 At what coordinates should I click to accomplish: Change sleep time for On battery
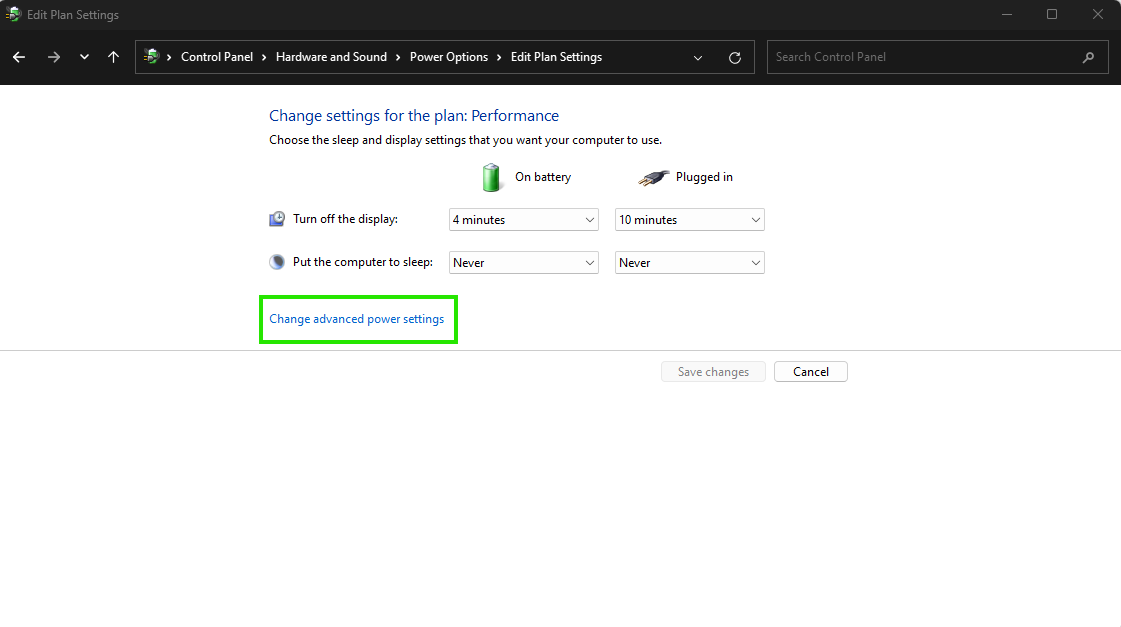pyautogui.click(x=524, y=263)
